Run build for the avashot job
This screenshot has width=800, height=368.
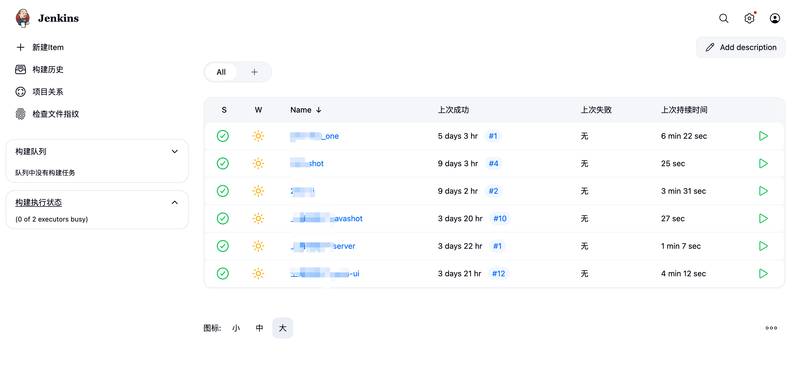763,218
